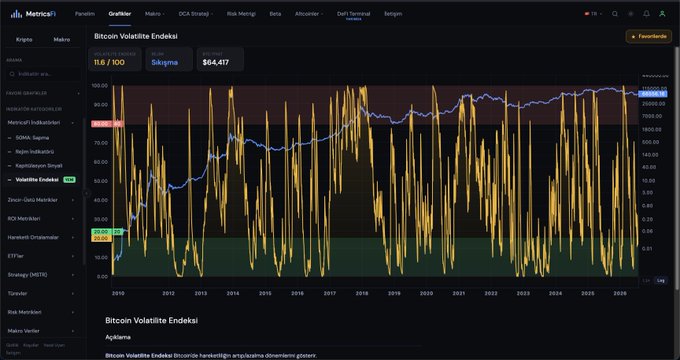Open the Altcoinler dropdown
This screenshot has height=360, width=680.
pyautogui.click(x=309, y=14)
